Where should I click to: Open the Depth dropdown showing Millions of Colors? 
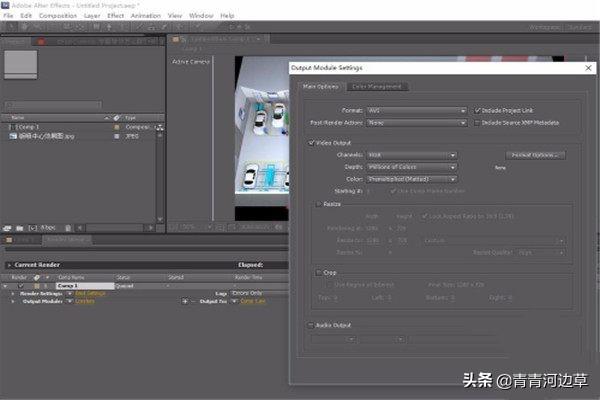coord(411,167)
